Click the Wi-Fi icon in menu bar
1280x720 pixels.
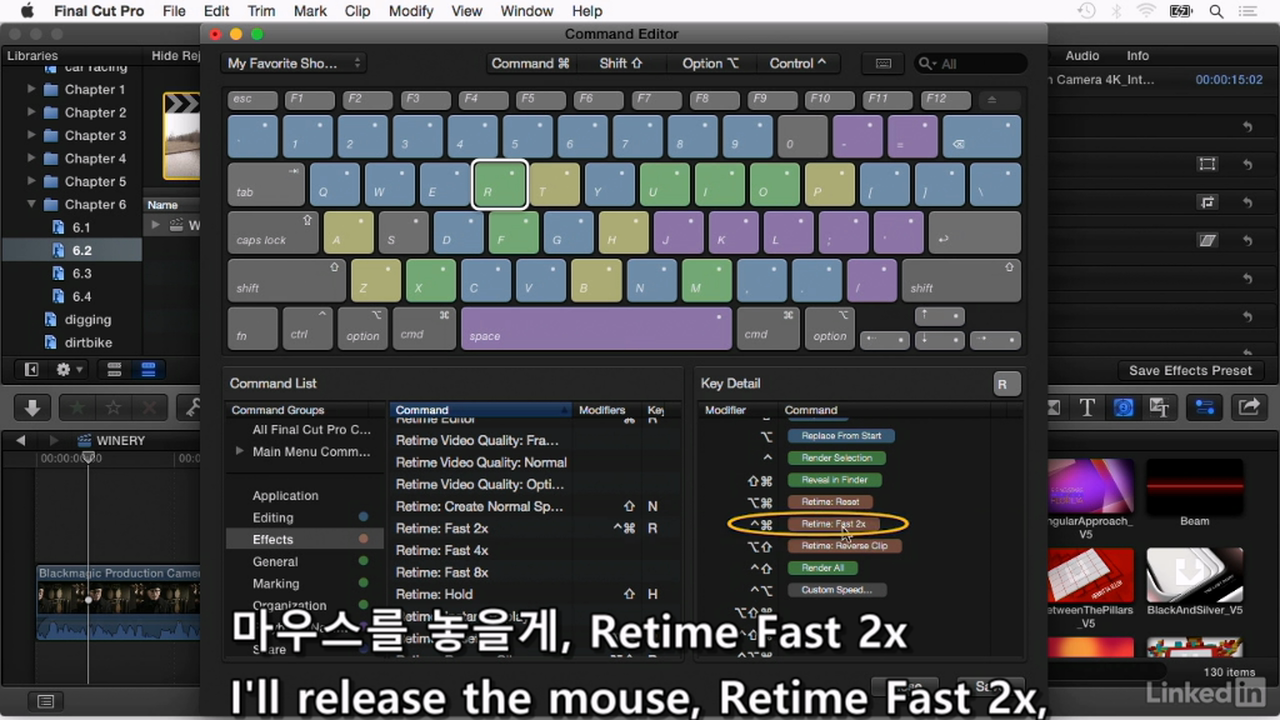click(1146, 11)
